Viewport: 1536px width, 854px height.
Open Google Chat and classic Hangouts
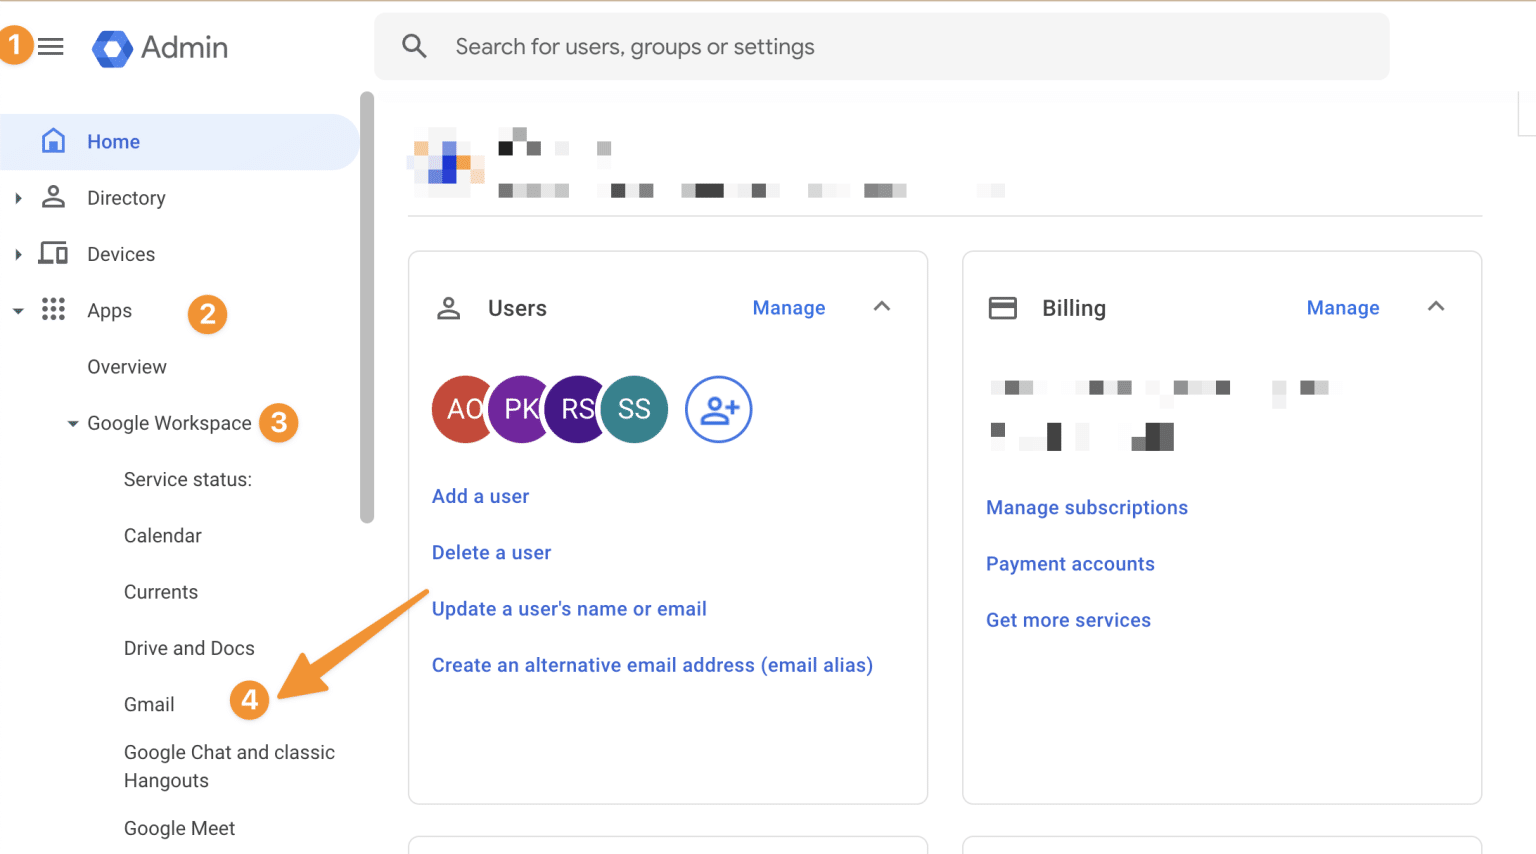click(x=229, y=766)
